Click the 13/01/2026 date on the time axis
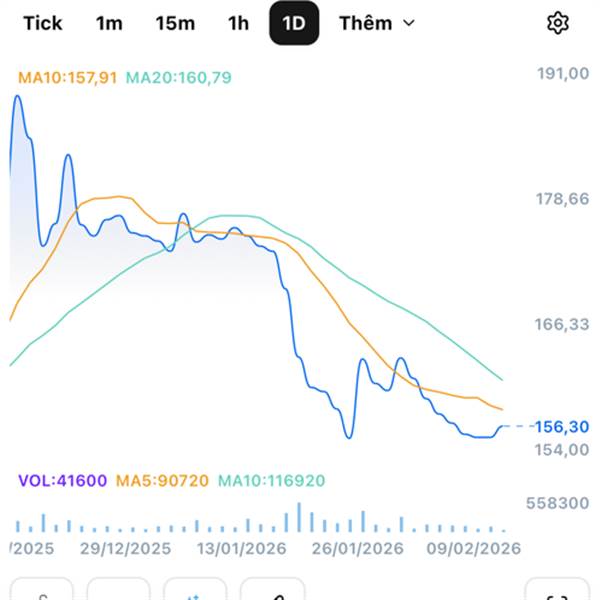 point(240,549)
